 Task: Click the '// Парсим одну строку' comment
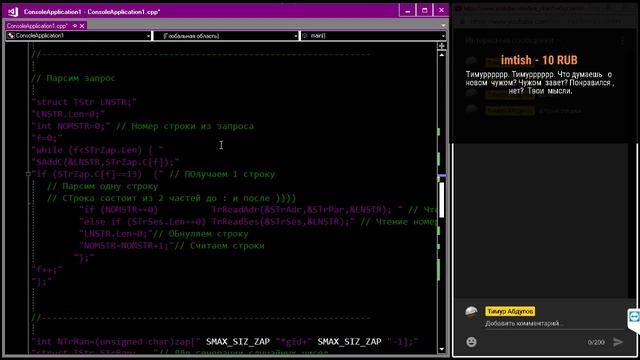coord(102,186)
